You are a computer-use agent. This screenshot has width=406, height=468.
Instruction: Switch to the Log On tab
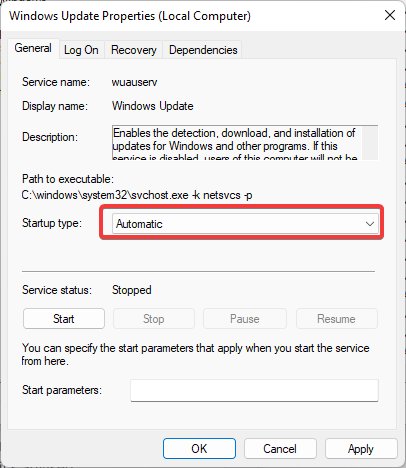81,50
